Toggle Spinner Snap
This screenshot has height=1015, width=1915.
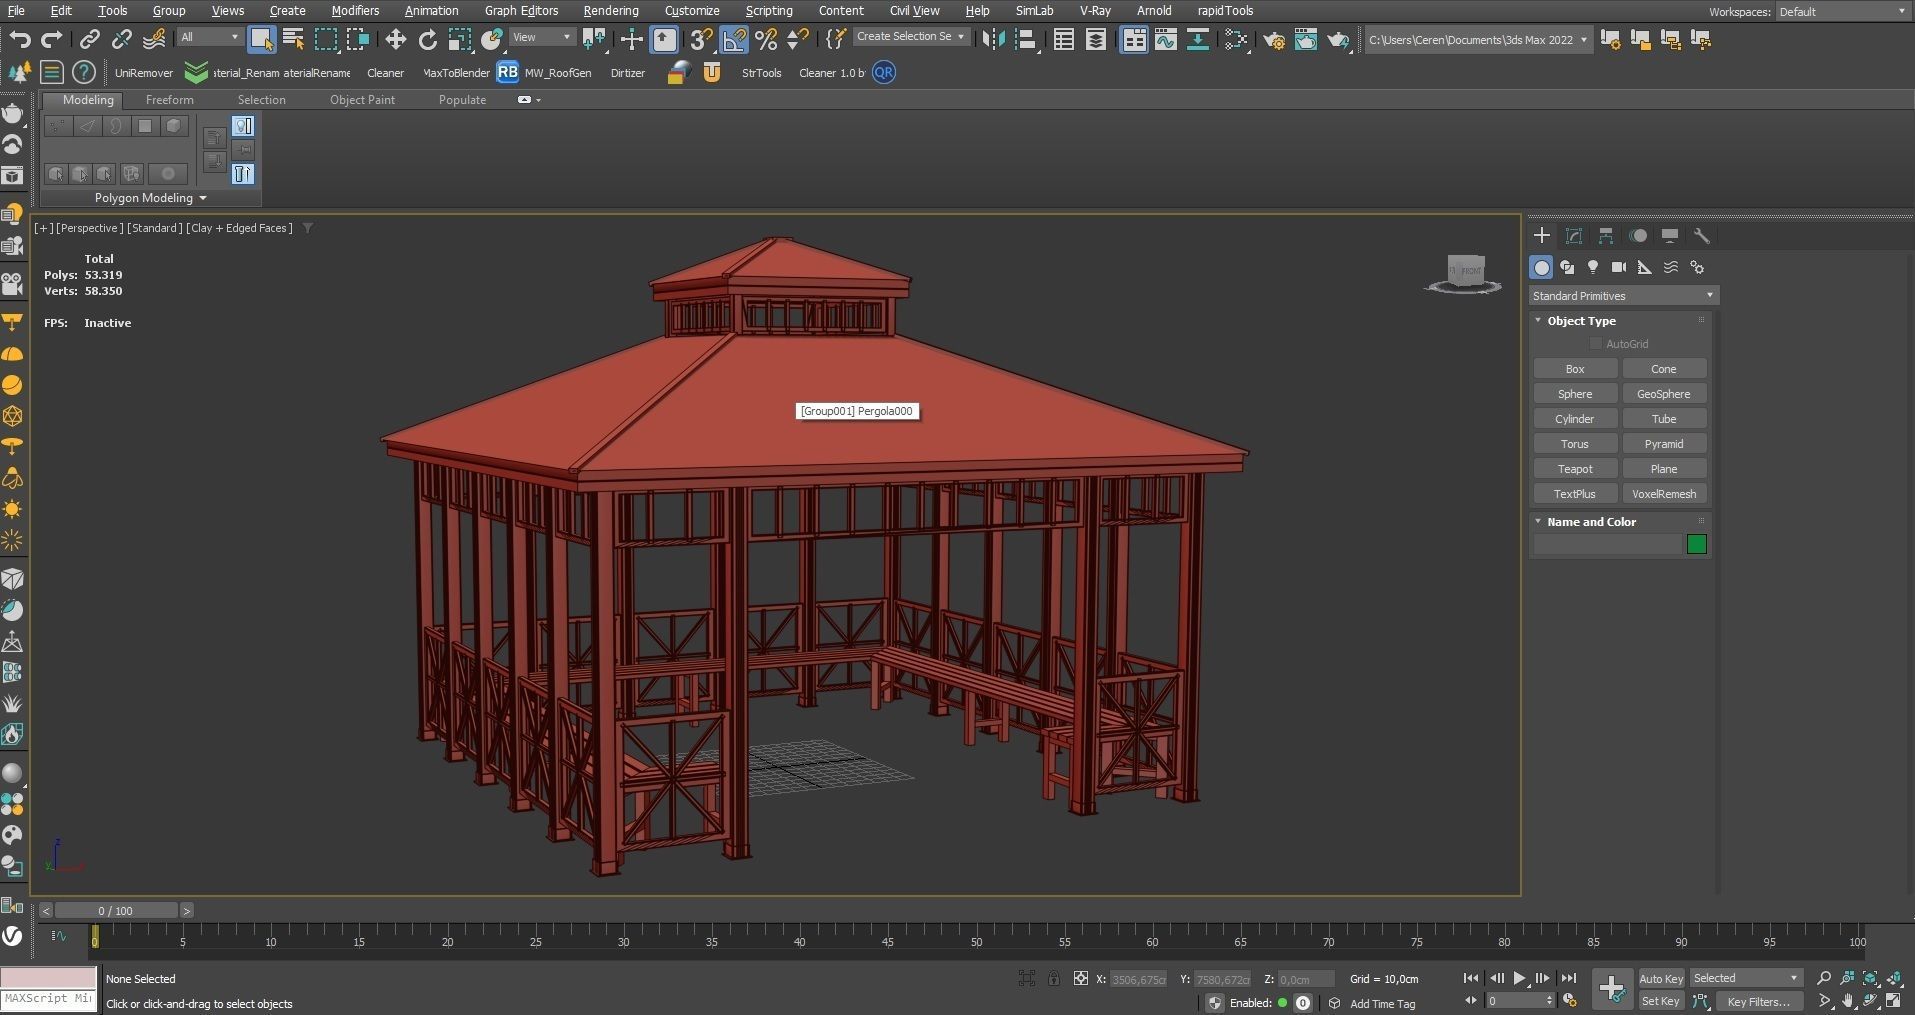(798, 39)
